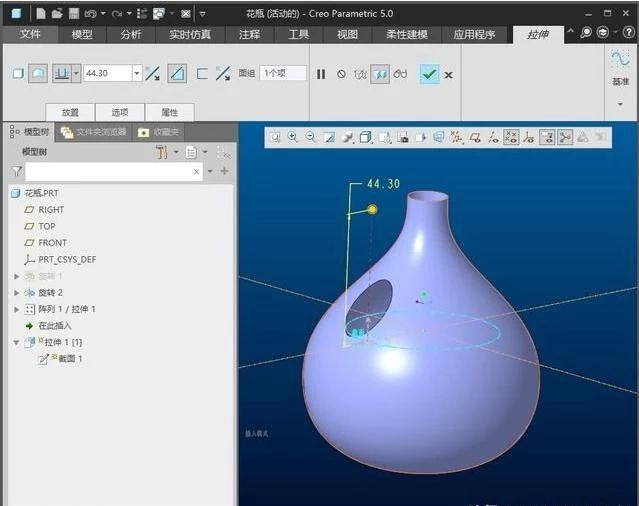This screenshot has height=506, width=639.
Task: Select the FRONT datum plane in tree
Action: (x=52, y=243)
